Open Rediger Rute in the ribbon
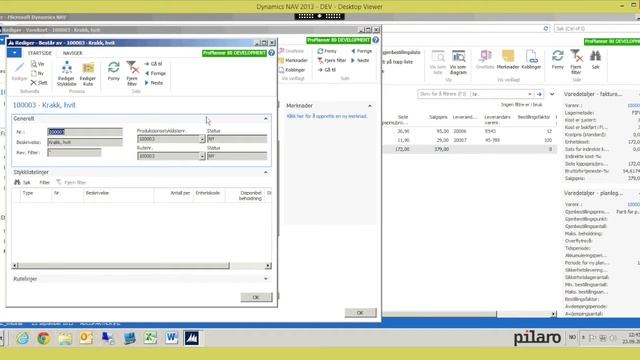Screen dimensions: 640x360 [x=88, y=73]
